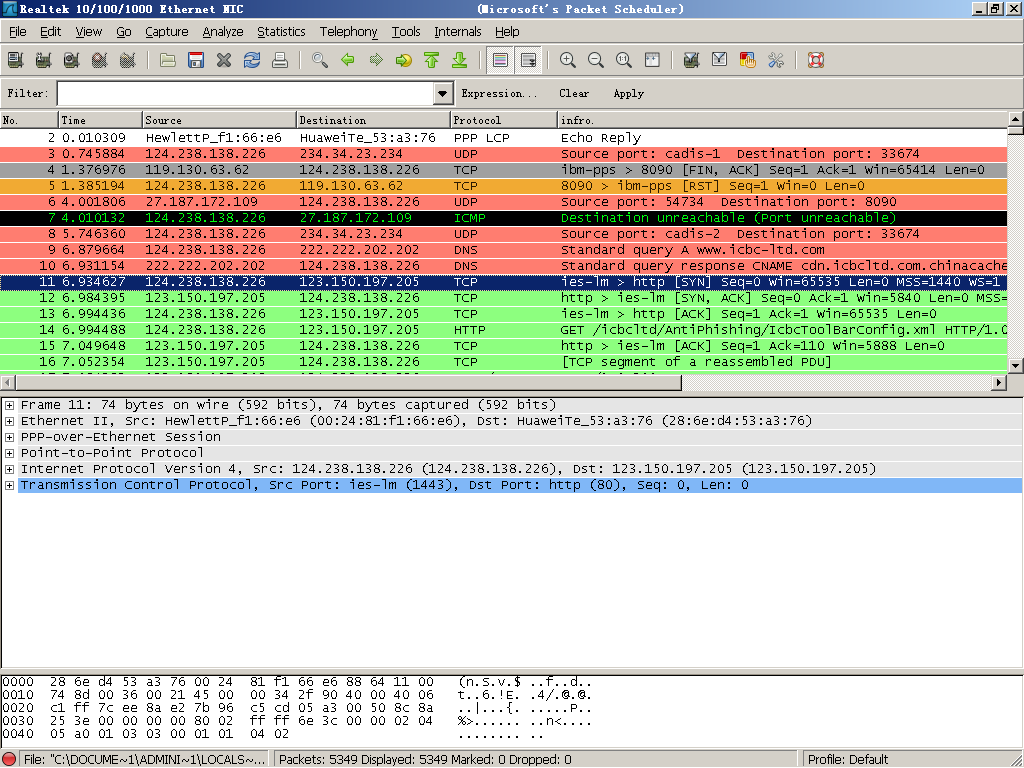The image size is (1024, 768).
Task: Open a capture file folder icon
Action: click(168, 60)
